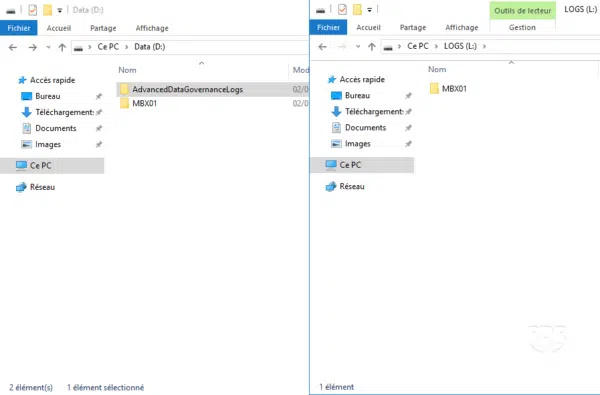Select AdvancedDataGovernanceLogs folder
This screenshot has height=395, width=600.
[x=188, y=90]
